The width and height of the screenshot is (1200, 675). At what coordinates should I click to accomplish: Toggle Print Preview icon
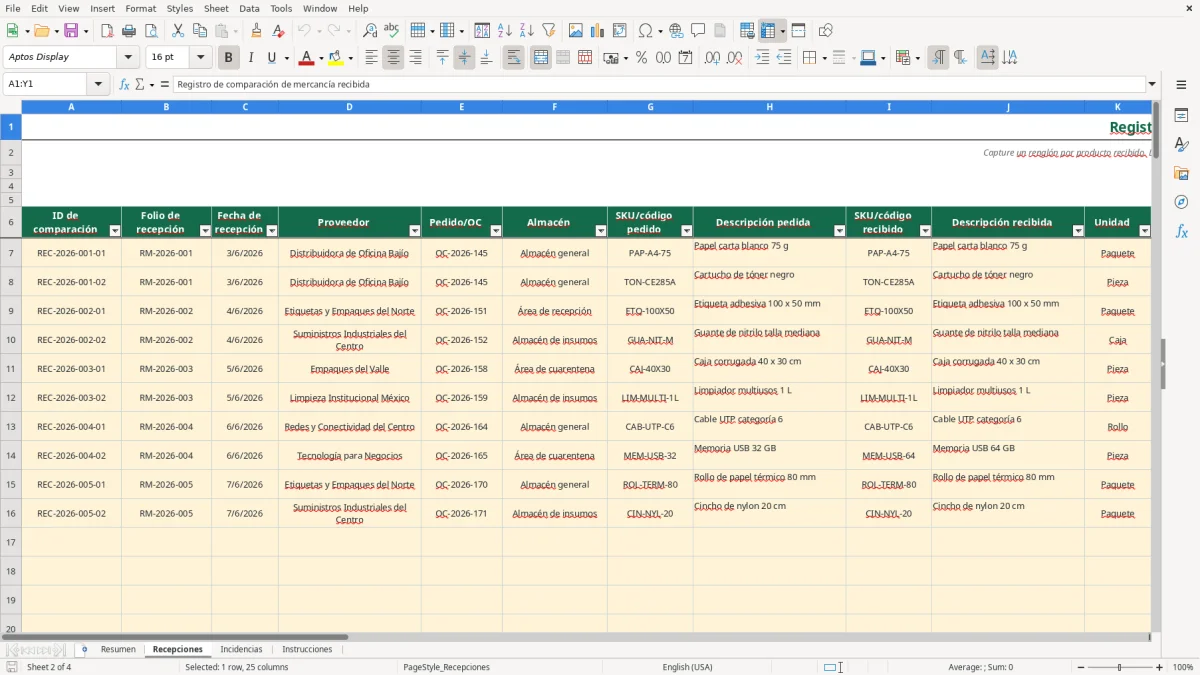[x=151, y=31]
